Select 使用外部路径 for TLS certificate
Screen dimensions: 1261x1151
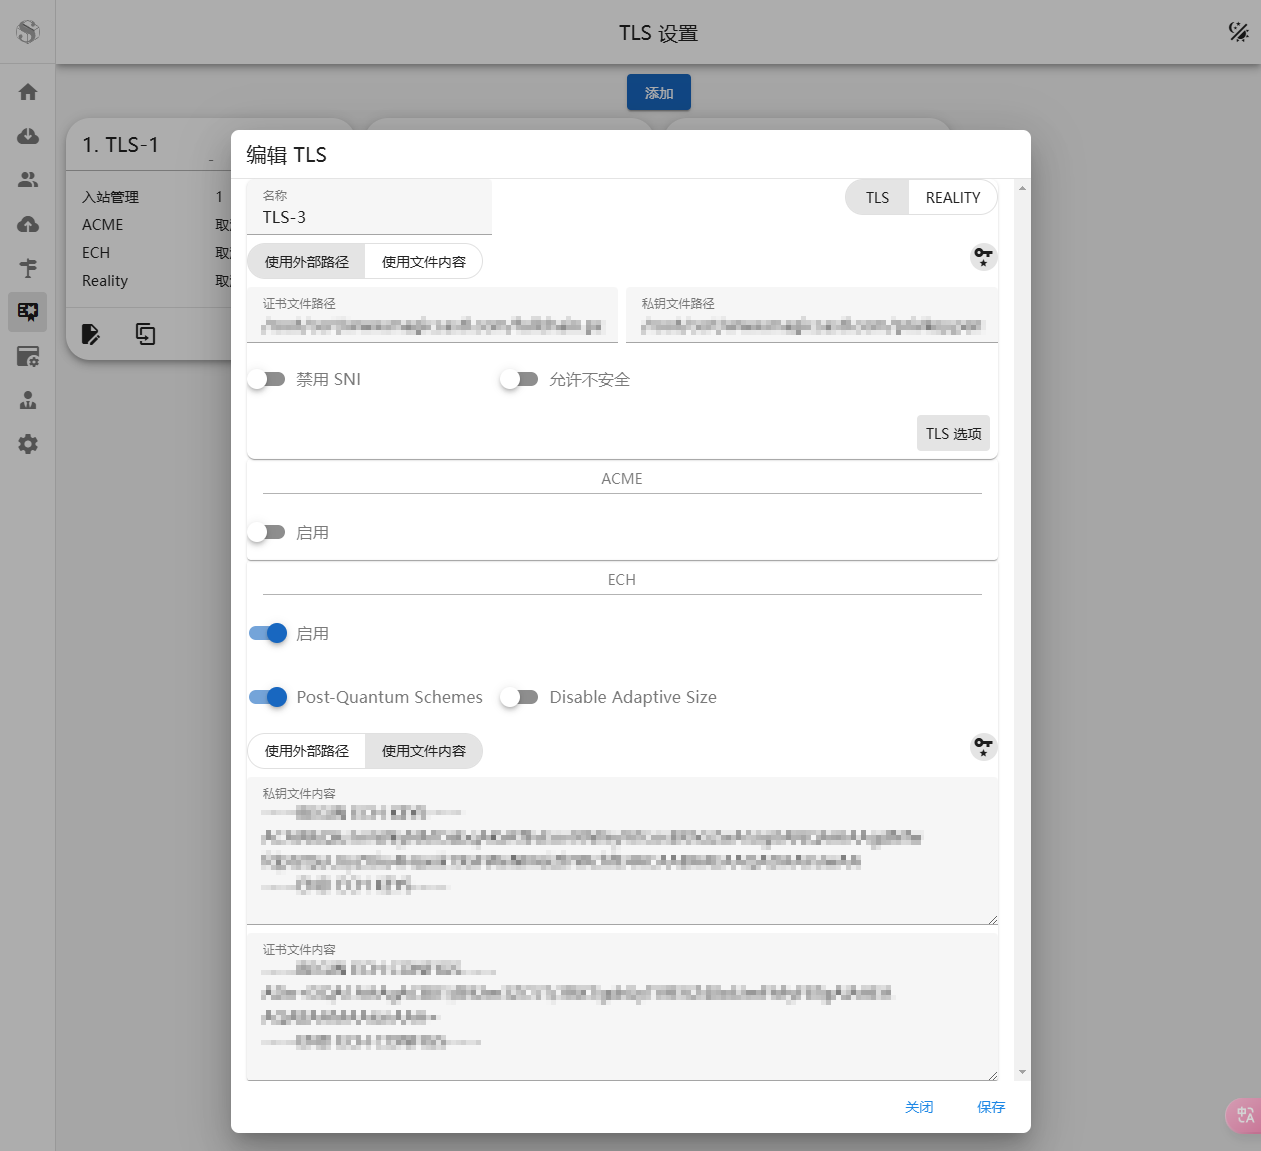tap(306, 262)
